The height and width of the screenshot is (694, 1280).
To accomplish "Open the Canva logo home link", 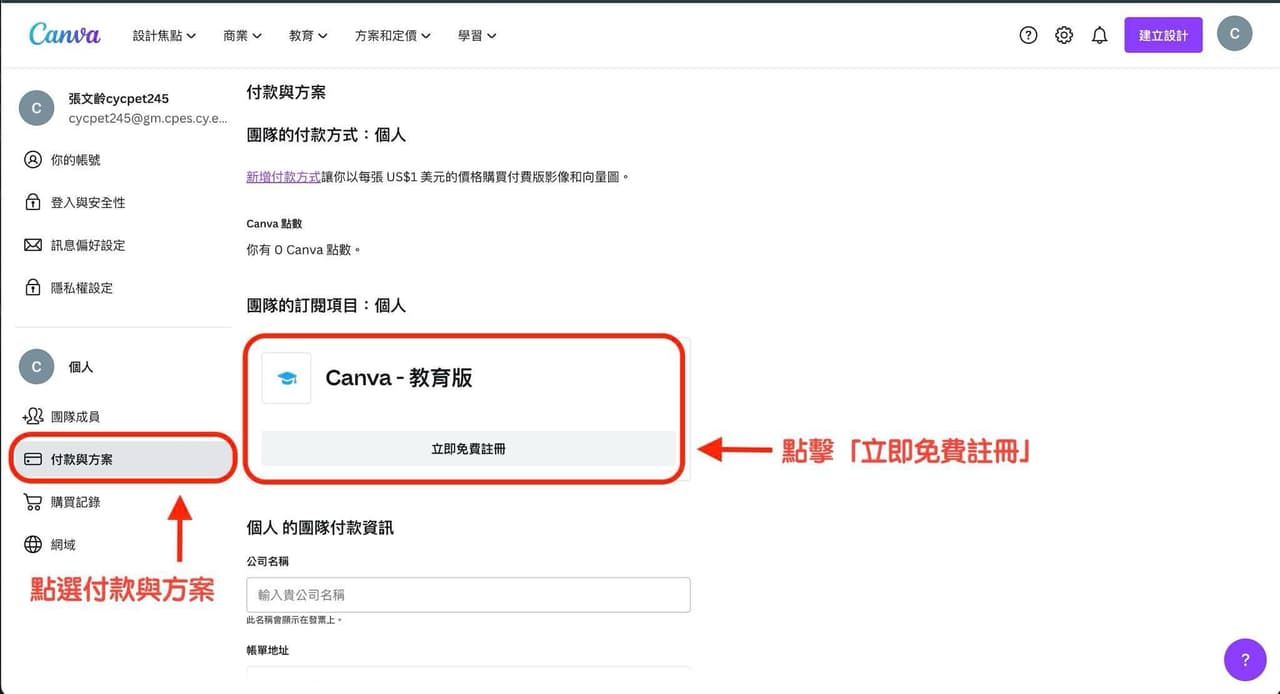I will coord(65,34).
